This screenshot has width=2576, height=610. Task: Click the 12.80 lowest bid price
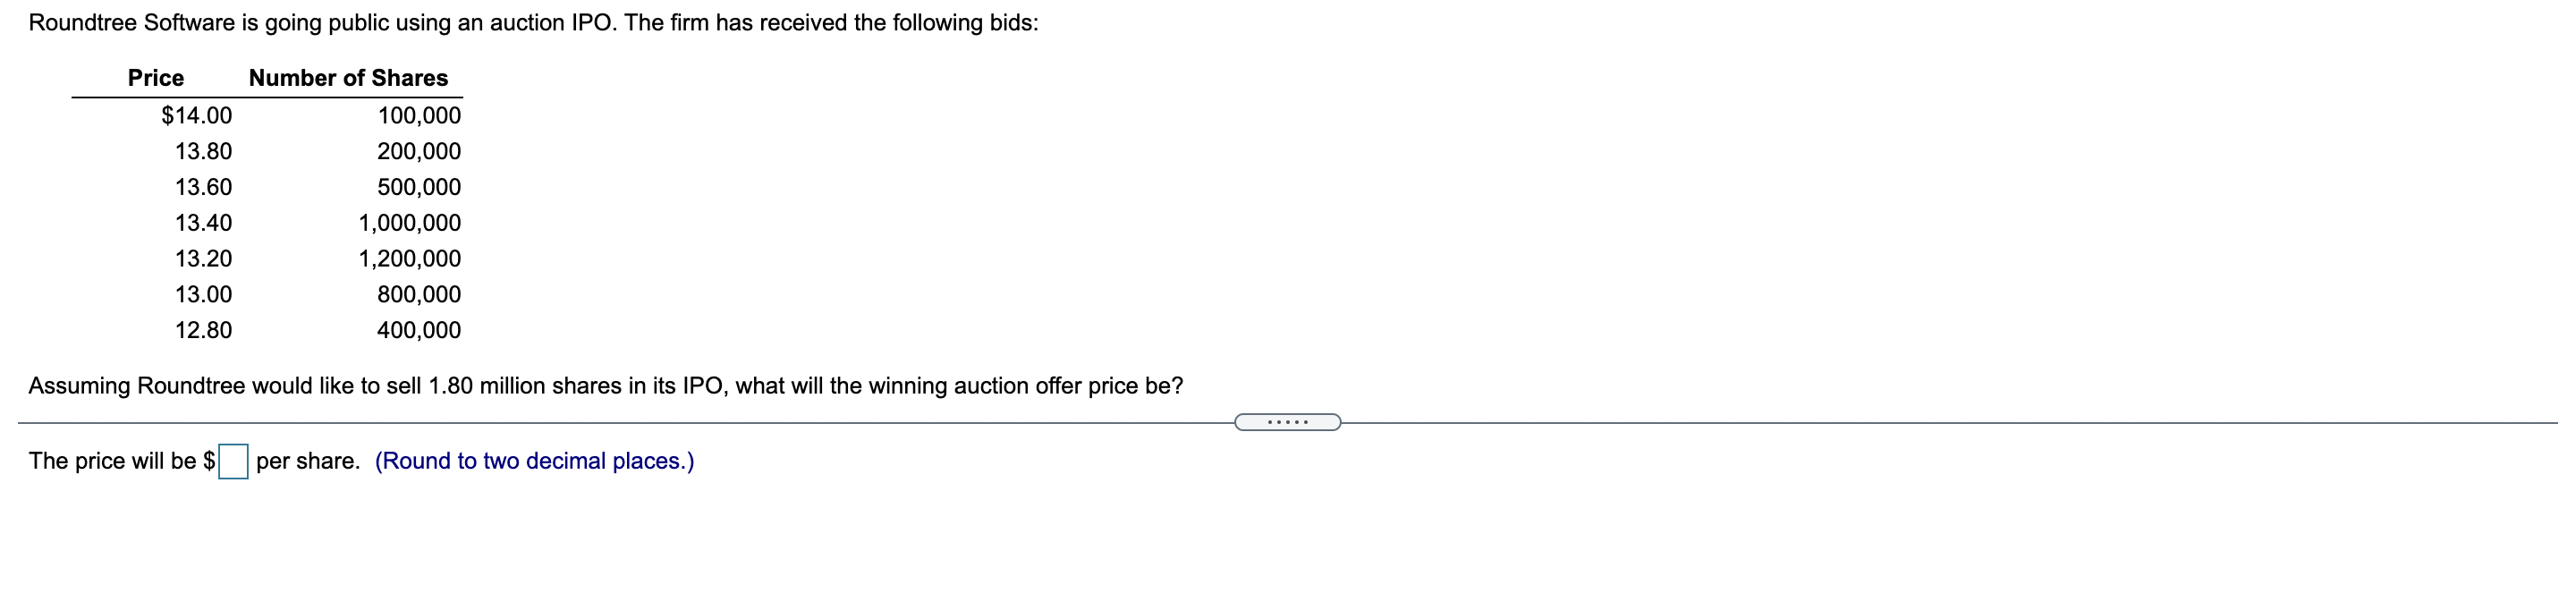(x=205, y=329)
